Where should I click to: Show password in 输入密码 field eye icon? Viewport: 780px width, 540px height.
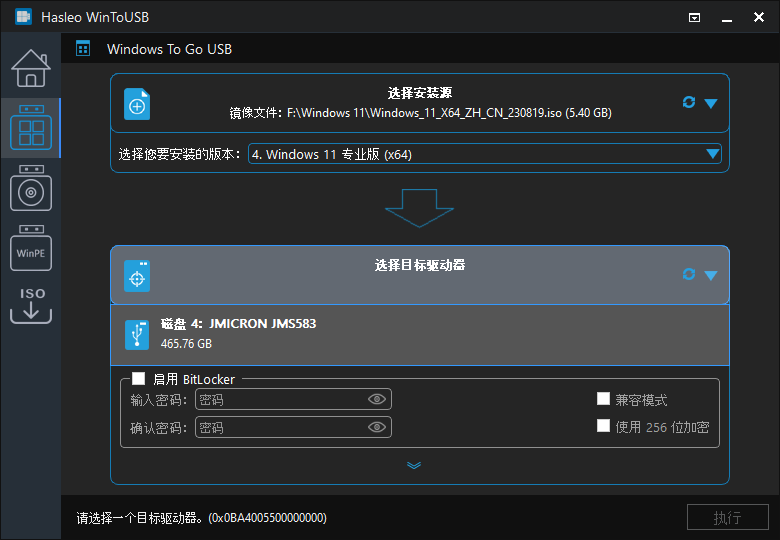(377, 399)
